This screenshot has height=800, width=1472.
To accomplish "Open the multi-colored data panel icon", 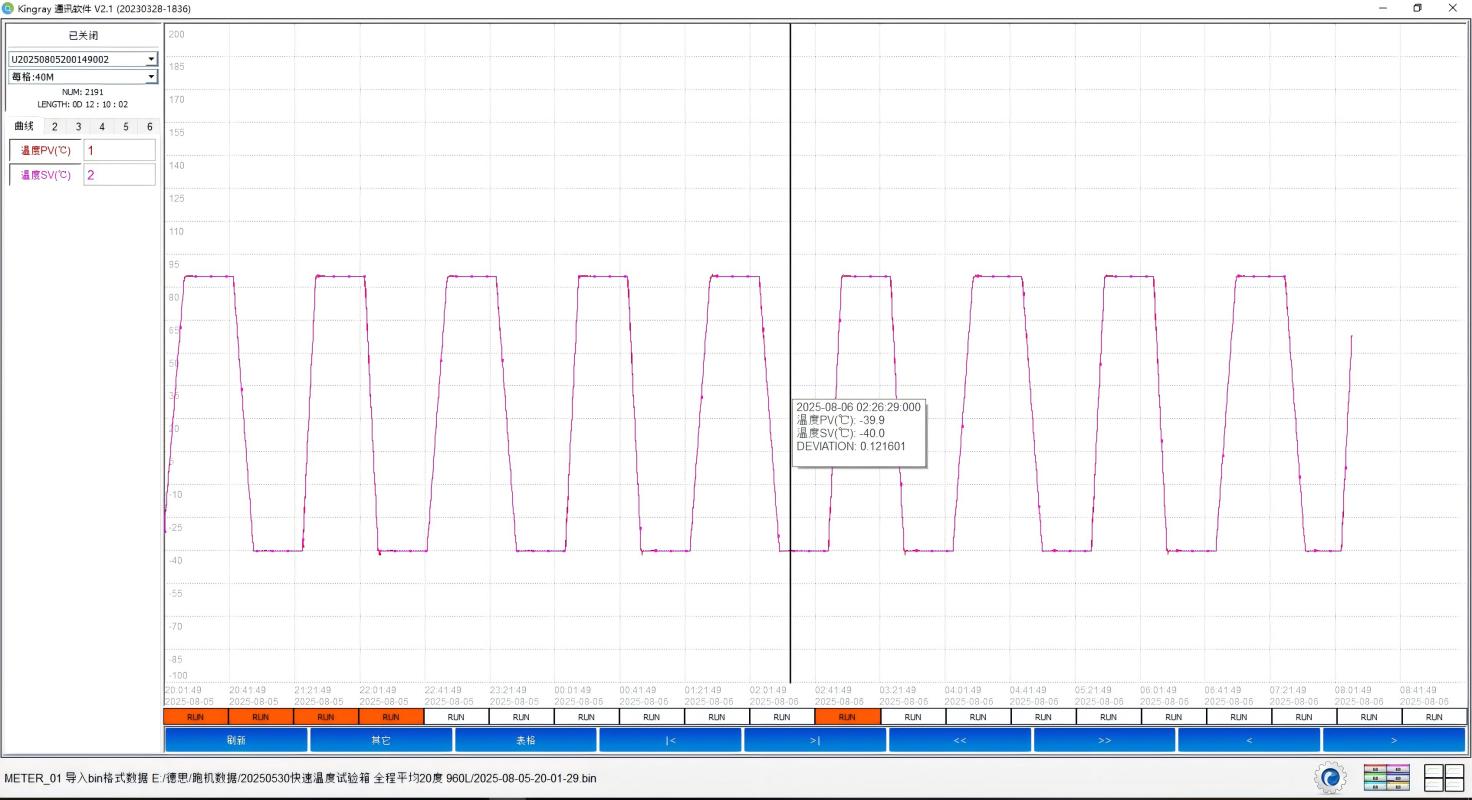I will 1386,777.
